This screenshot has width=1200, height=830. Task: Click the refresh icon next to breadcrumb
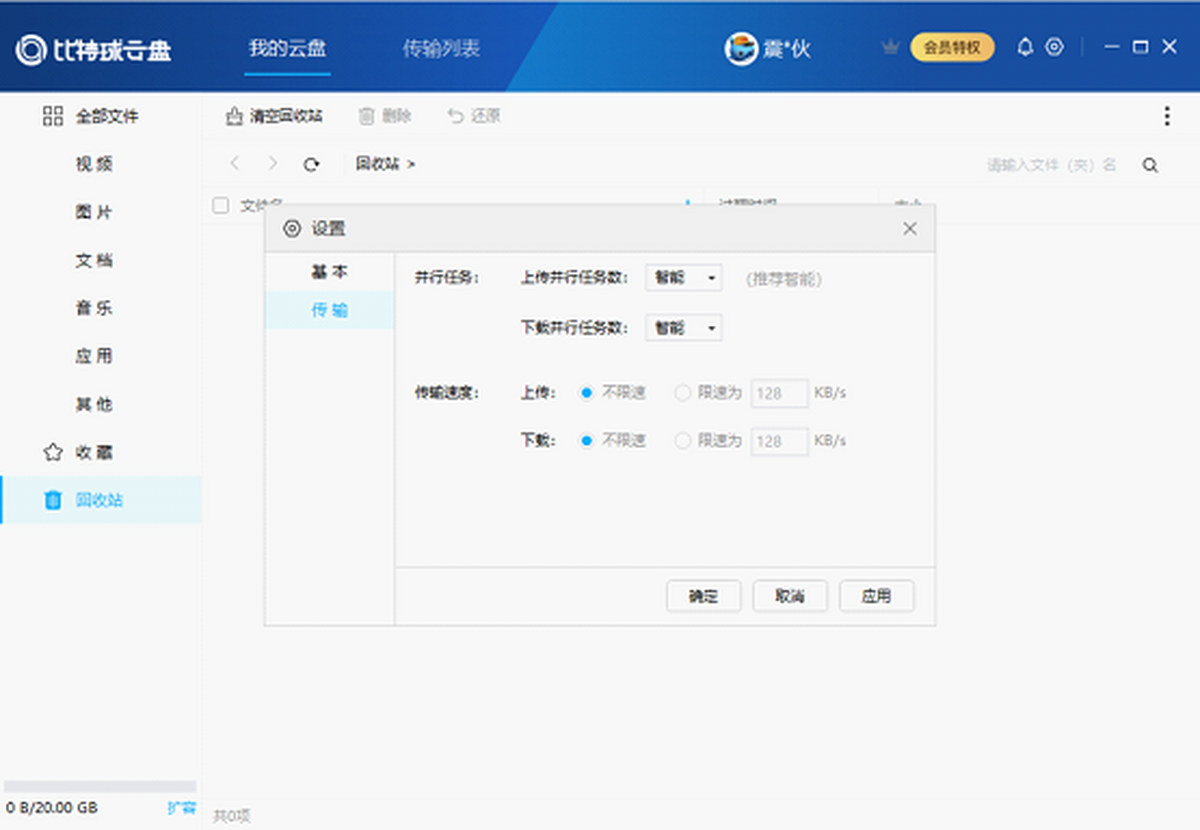(x=311, y=164)
